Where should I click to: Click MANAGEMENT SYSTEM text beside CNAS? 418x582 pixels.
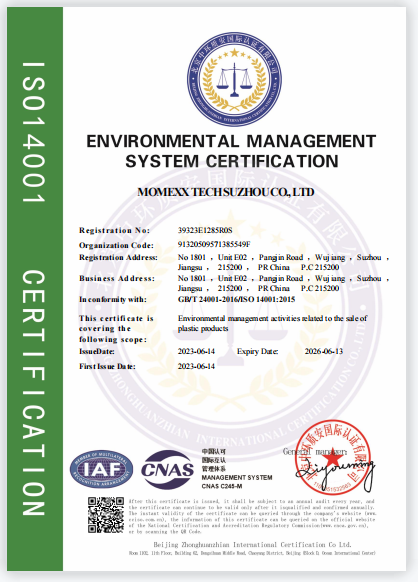[237, 477]
